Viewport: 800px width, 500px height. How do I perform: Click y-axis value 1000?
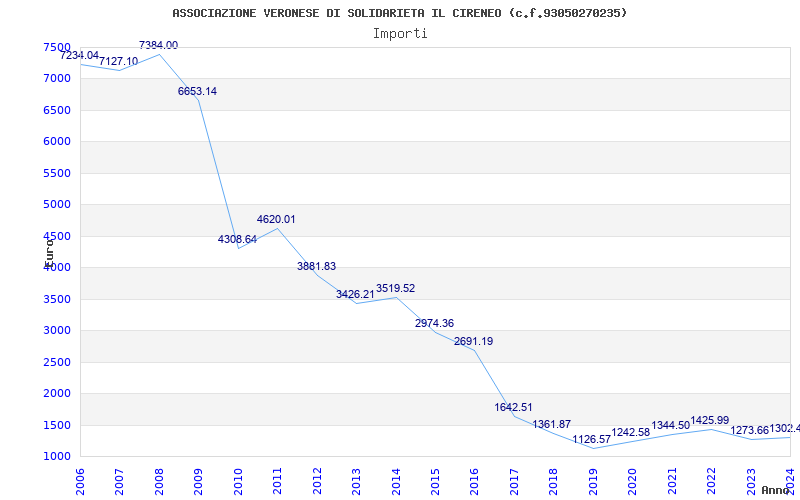coord(57,456)
